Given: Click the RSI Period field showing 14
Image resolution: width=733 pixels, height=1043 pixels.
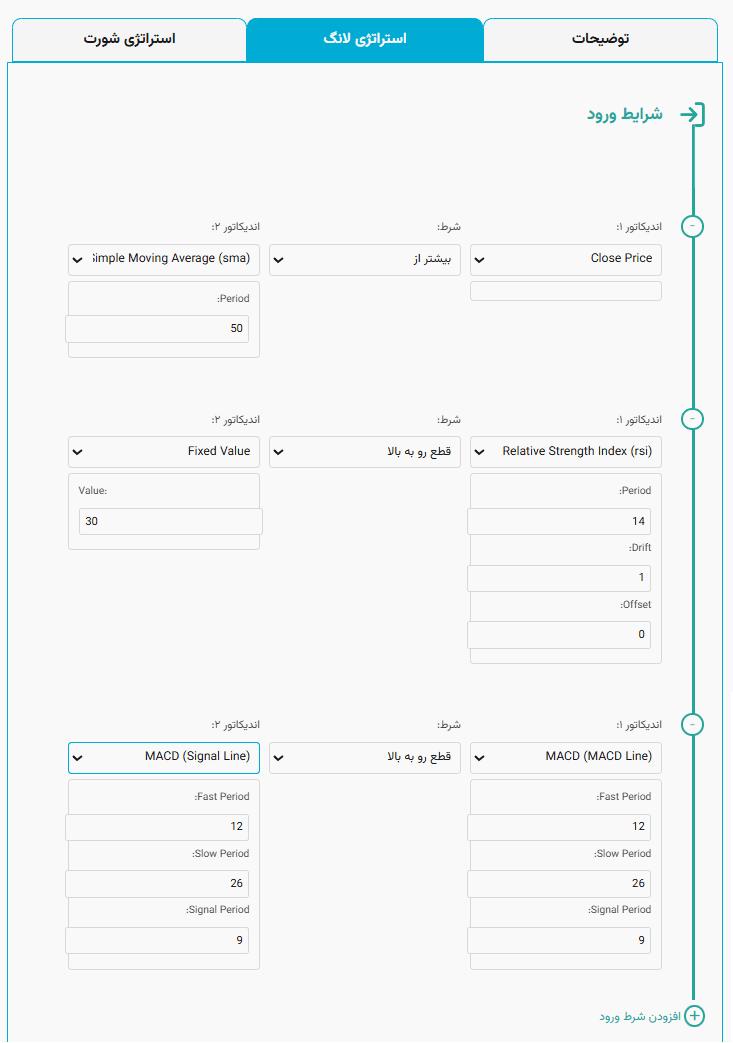Looking at the screenshot, I should [x=559, y=521].
